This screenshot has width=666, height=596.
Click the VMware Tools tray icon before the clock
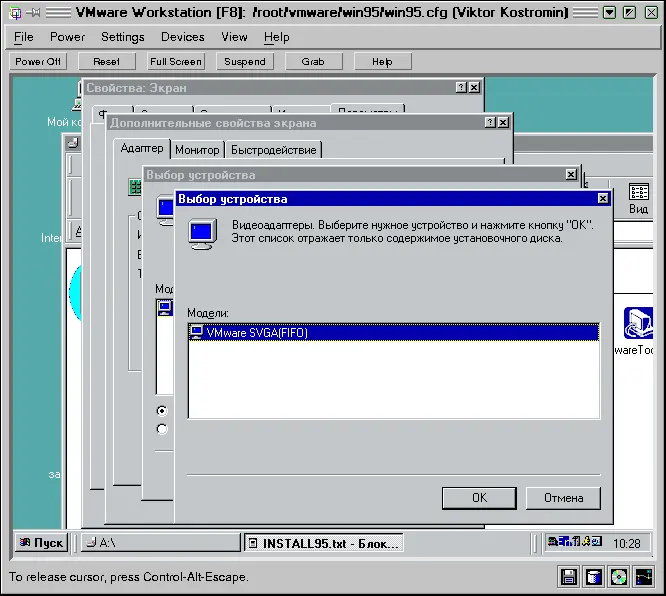coord(597,541)
